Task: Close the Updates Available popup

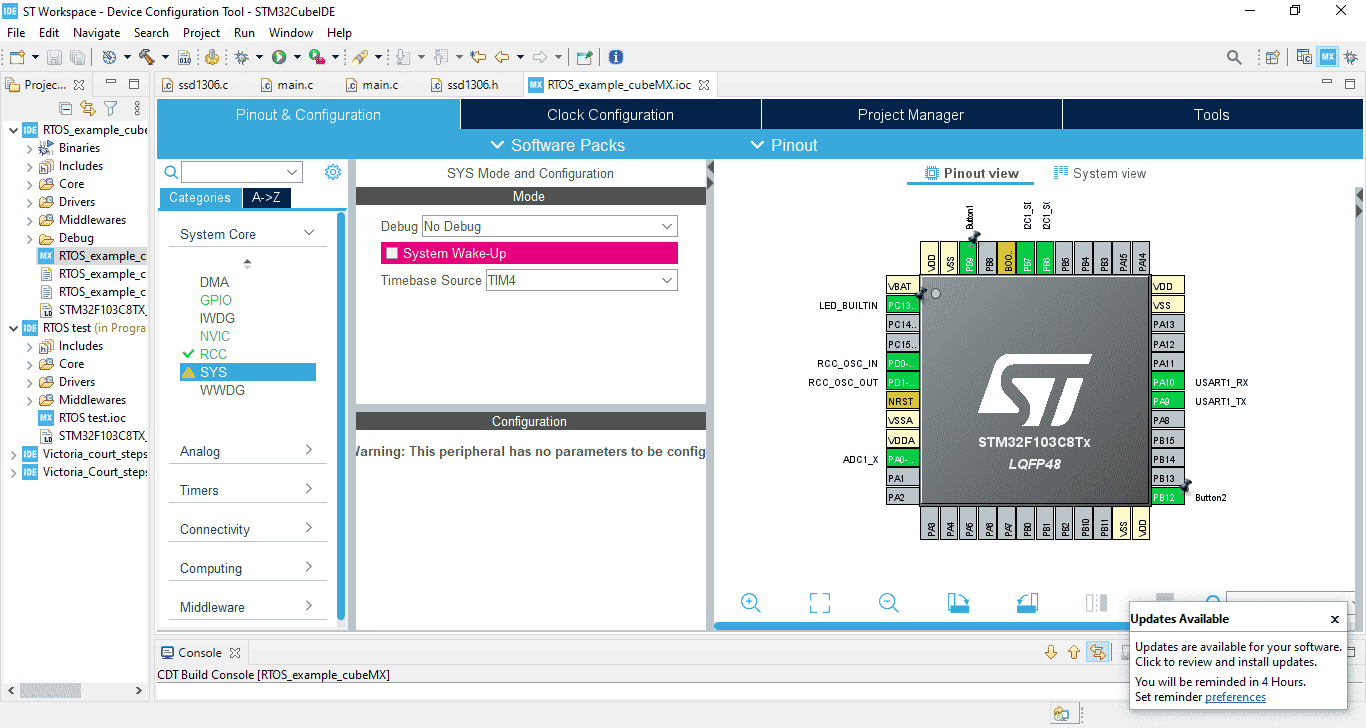Action: 1334,620
